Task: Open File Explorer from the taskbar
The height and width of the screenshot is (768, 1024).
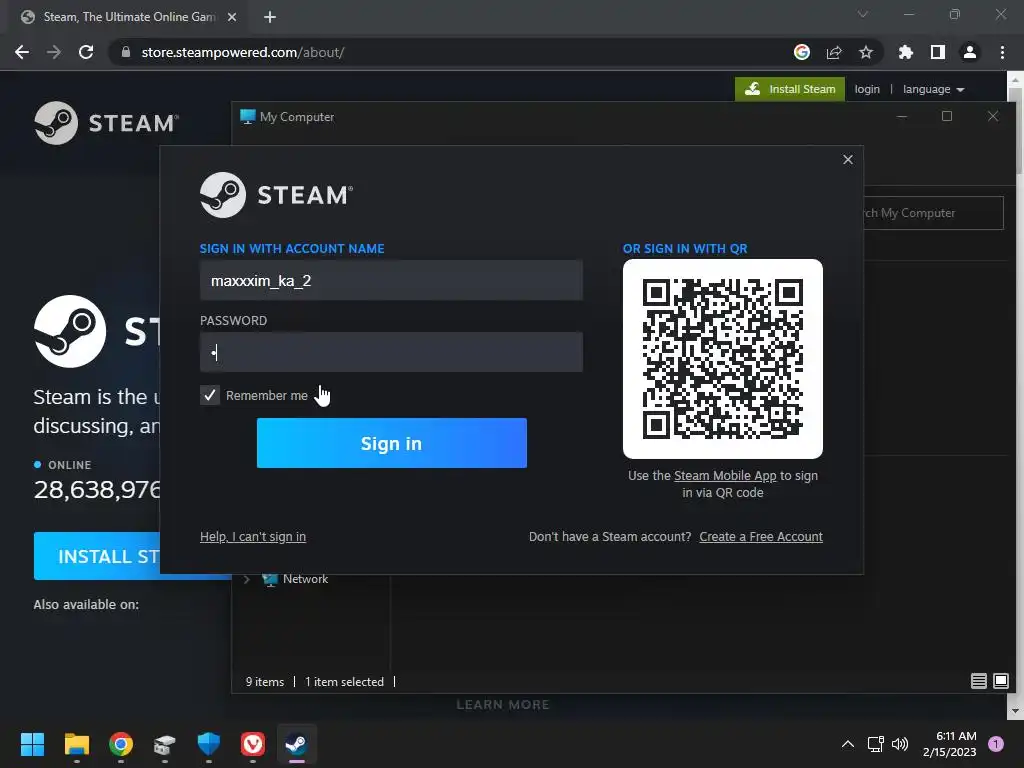Action: pyautogui.click(x=76, y=744)
